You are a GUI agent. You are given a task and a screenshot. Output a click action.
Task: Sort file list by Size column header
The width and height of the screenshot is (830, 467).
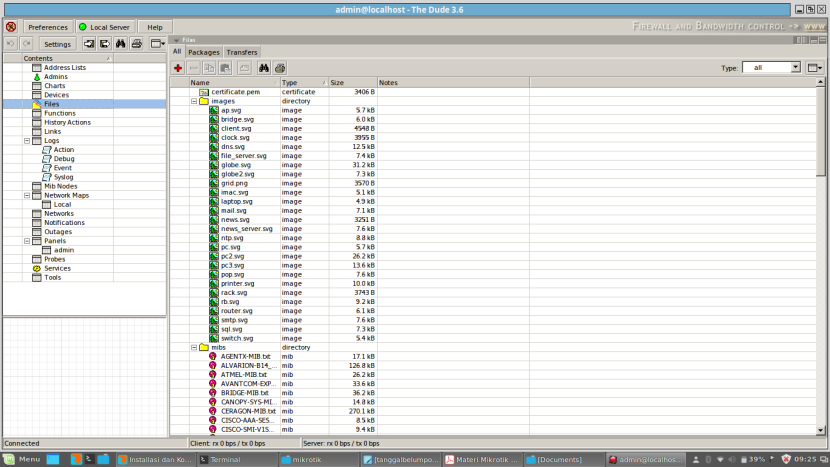(351, 83)
